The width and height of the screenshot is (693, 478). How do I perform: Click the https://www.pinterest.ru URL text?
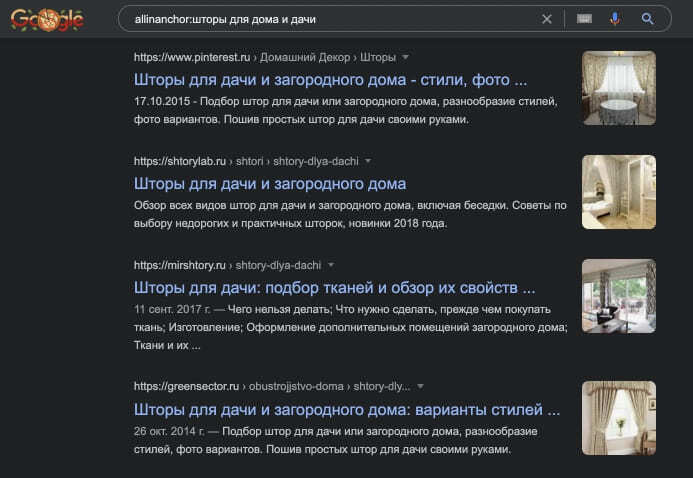coord(192,57)
